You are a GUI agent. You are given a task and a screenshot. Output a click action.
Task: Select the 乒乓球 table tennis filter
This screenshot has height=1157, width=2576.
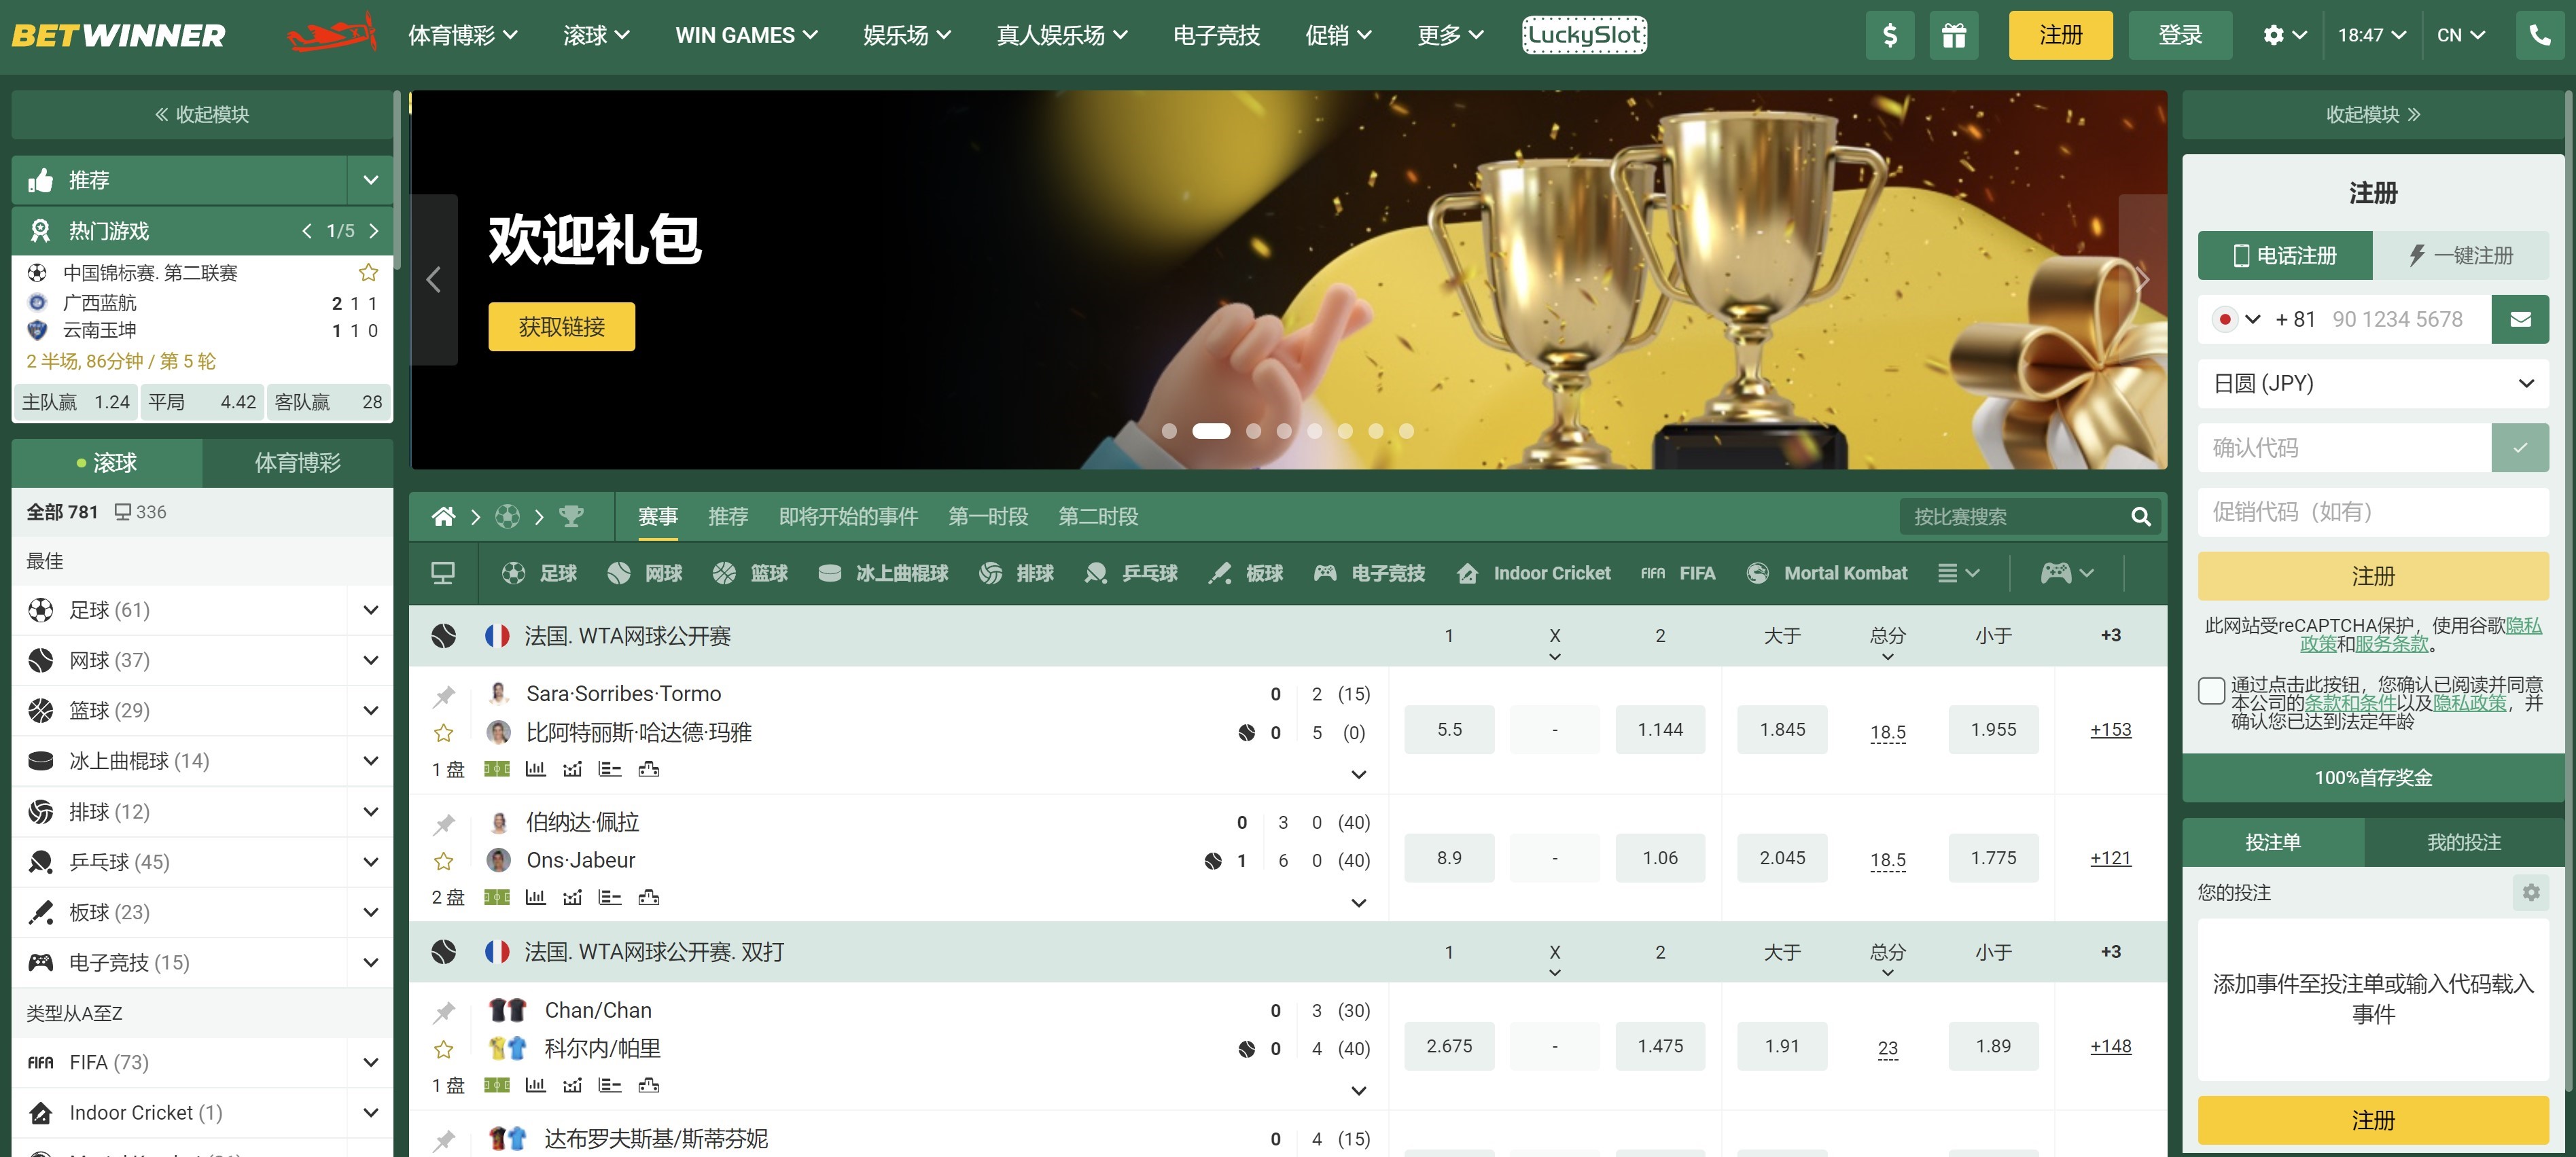1131,573
